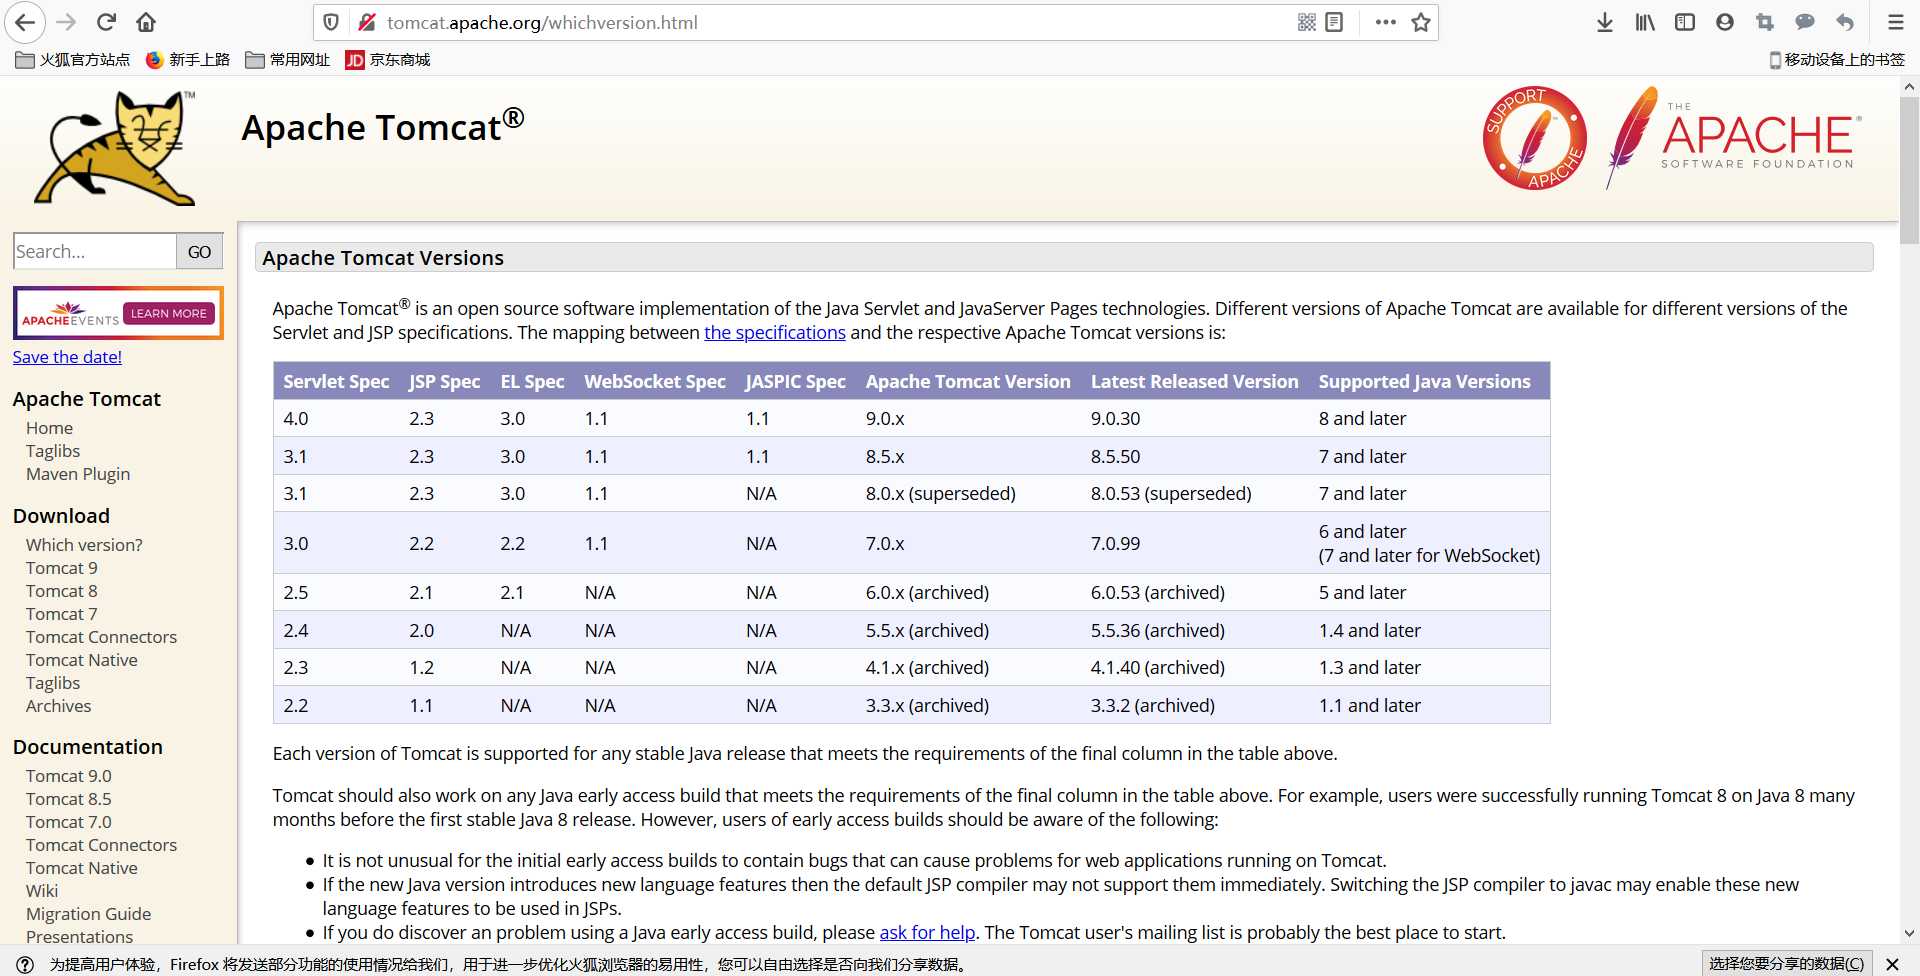Open Which version? sidebar link
Image resolution: width=1920 pixels, height=976 pixels.
click(84, 545)
